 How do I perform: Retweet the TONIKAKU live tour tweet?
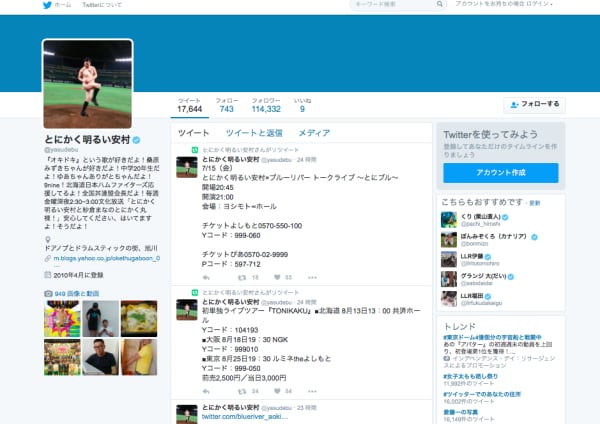coord(241,390)
